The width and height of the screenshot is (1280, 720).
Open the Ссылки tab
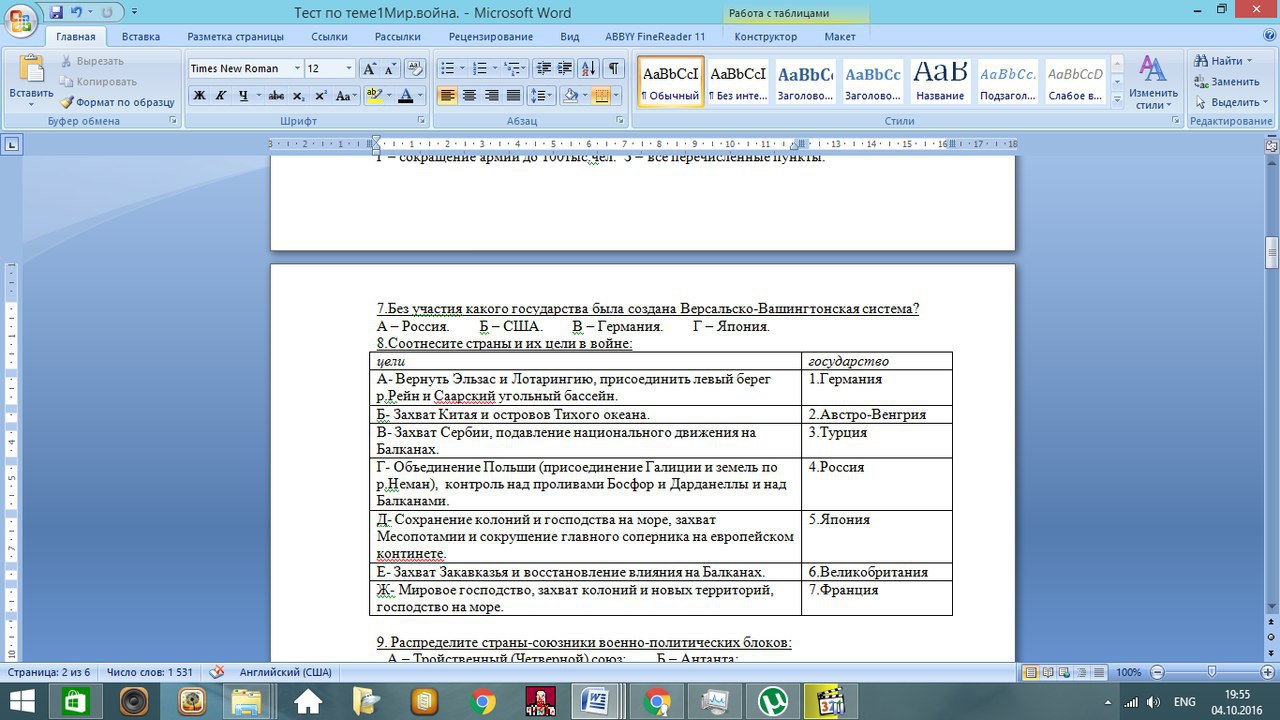tap(329, 37)
